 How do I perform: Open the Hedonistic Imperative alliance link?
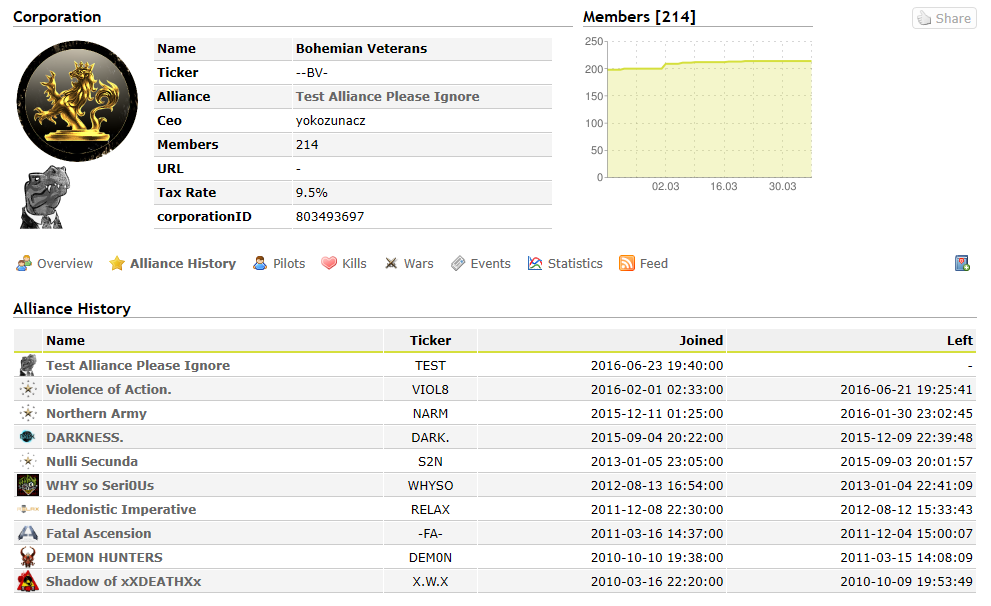click(121, 510)
